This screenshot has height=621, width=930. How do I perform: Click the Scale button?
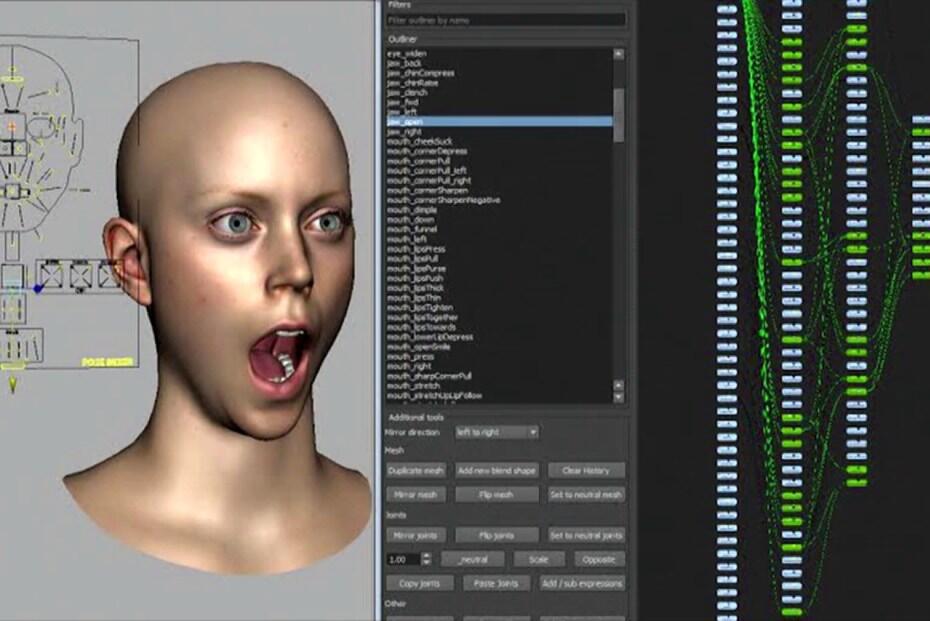[539, 559]
